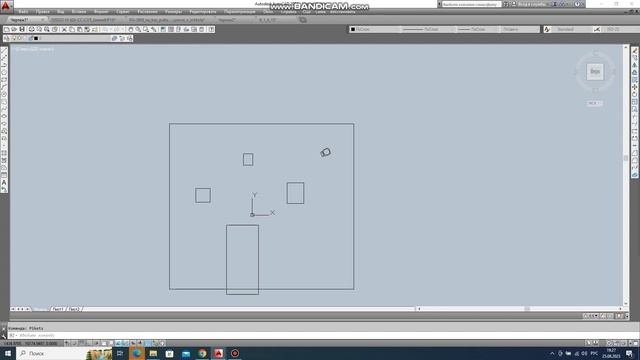
Task: Select the Ellipse draw tool
Action: pos(4,117)
